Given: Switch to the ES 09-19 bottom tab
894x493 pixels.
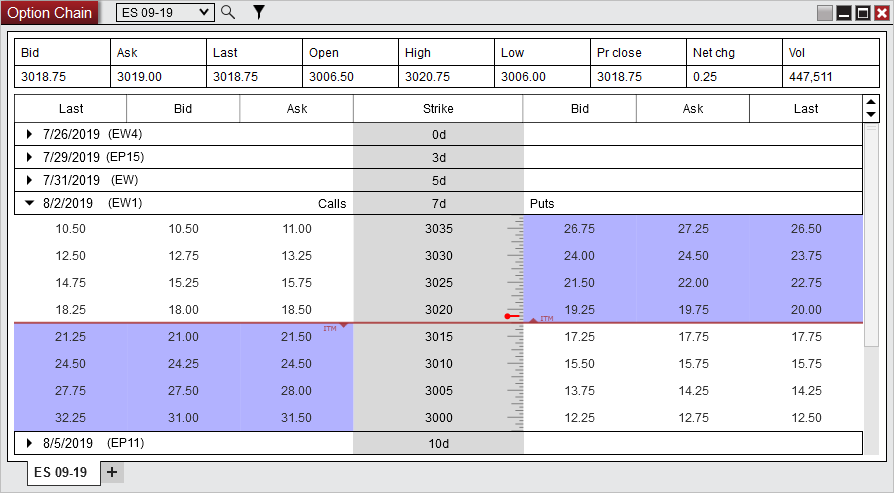Looking at the screenshot, I should click(60, 472).
